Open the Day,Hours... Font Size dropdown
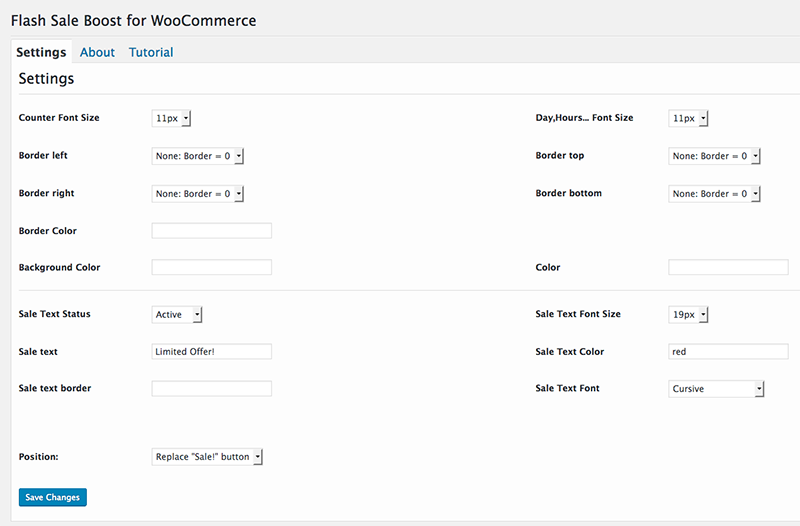 coord(688,118)
